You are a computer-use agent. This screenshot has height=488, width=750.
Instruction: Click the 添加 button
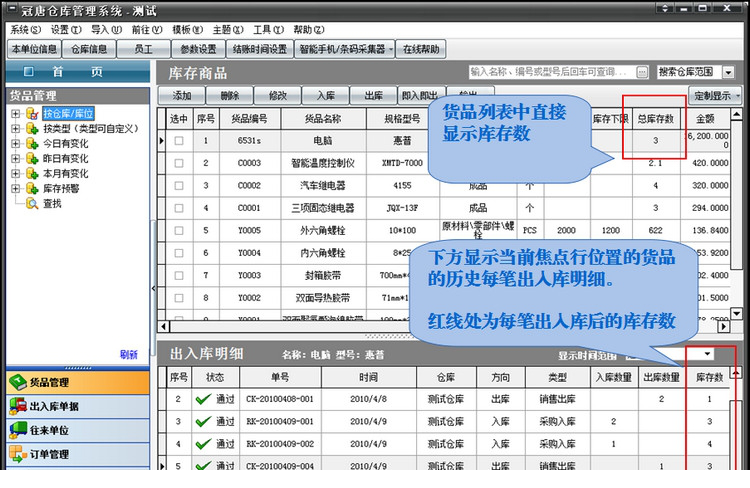pyautogui.click(x=182, y=96)
